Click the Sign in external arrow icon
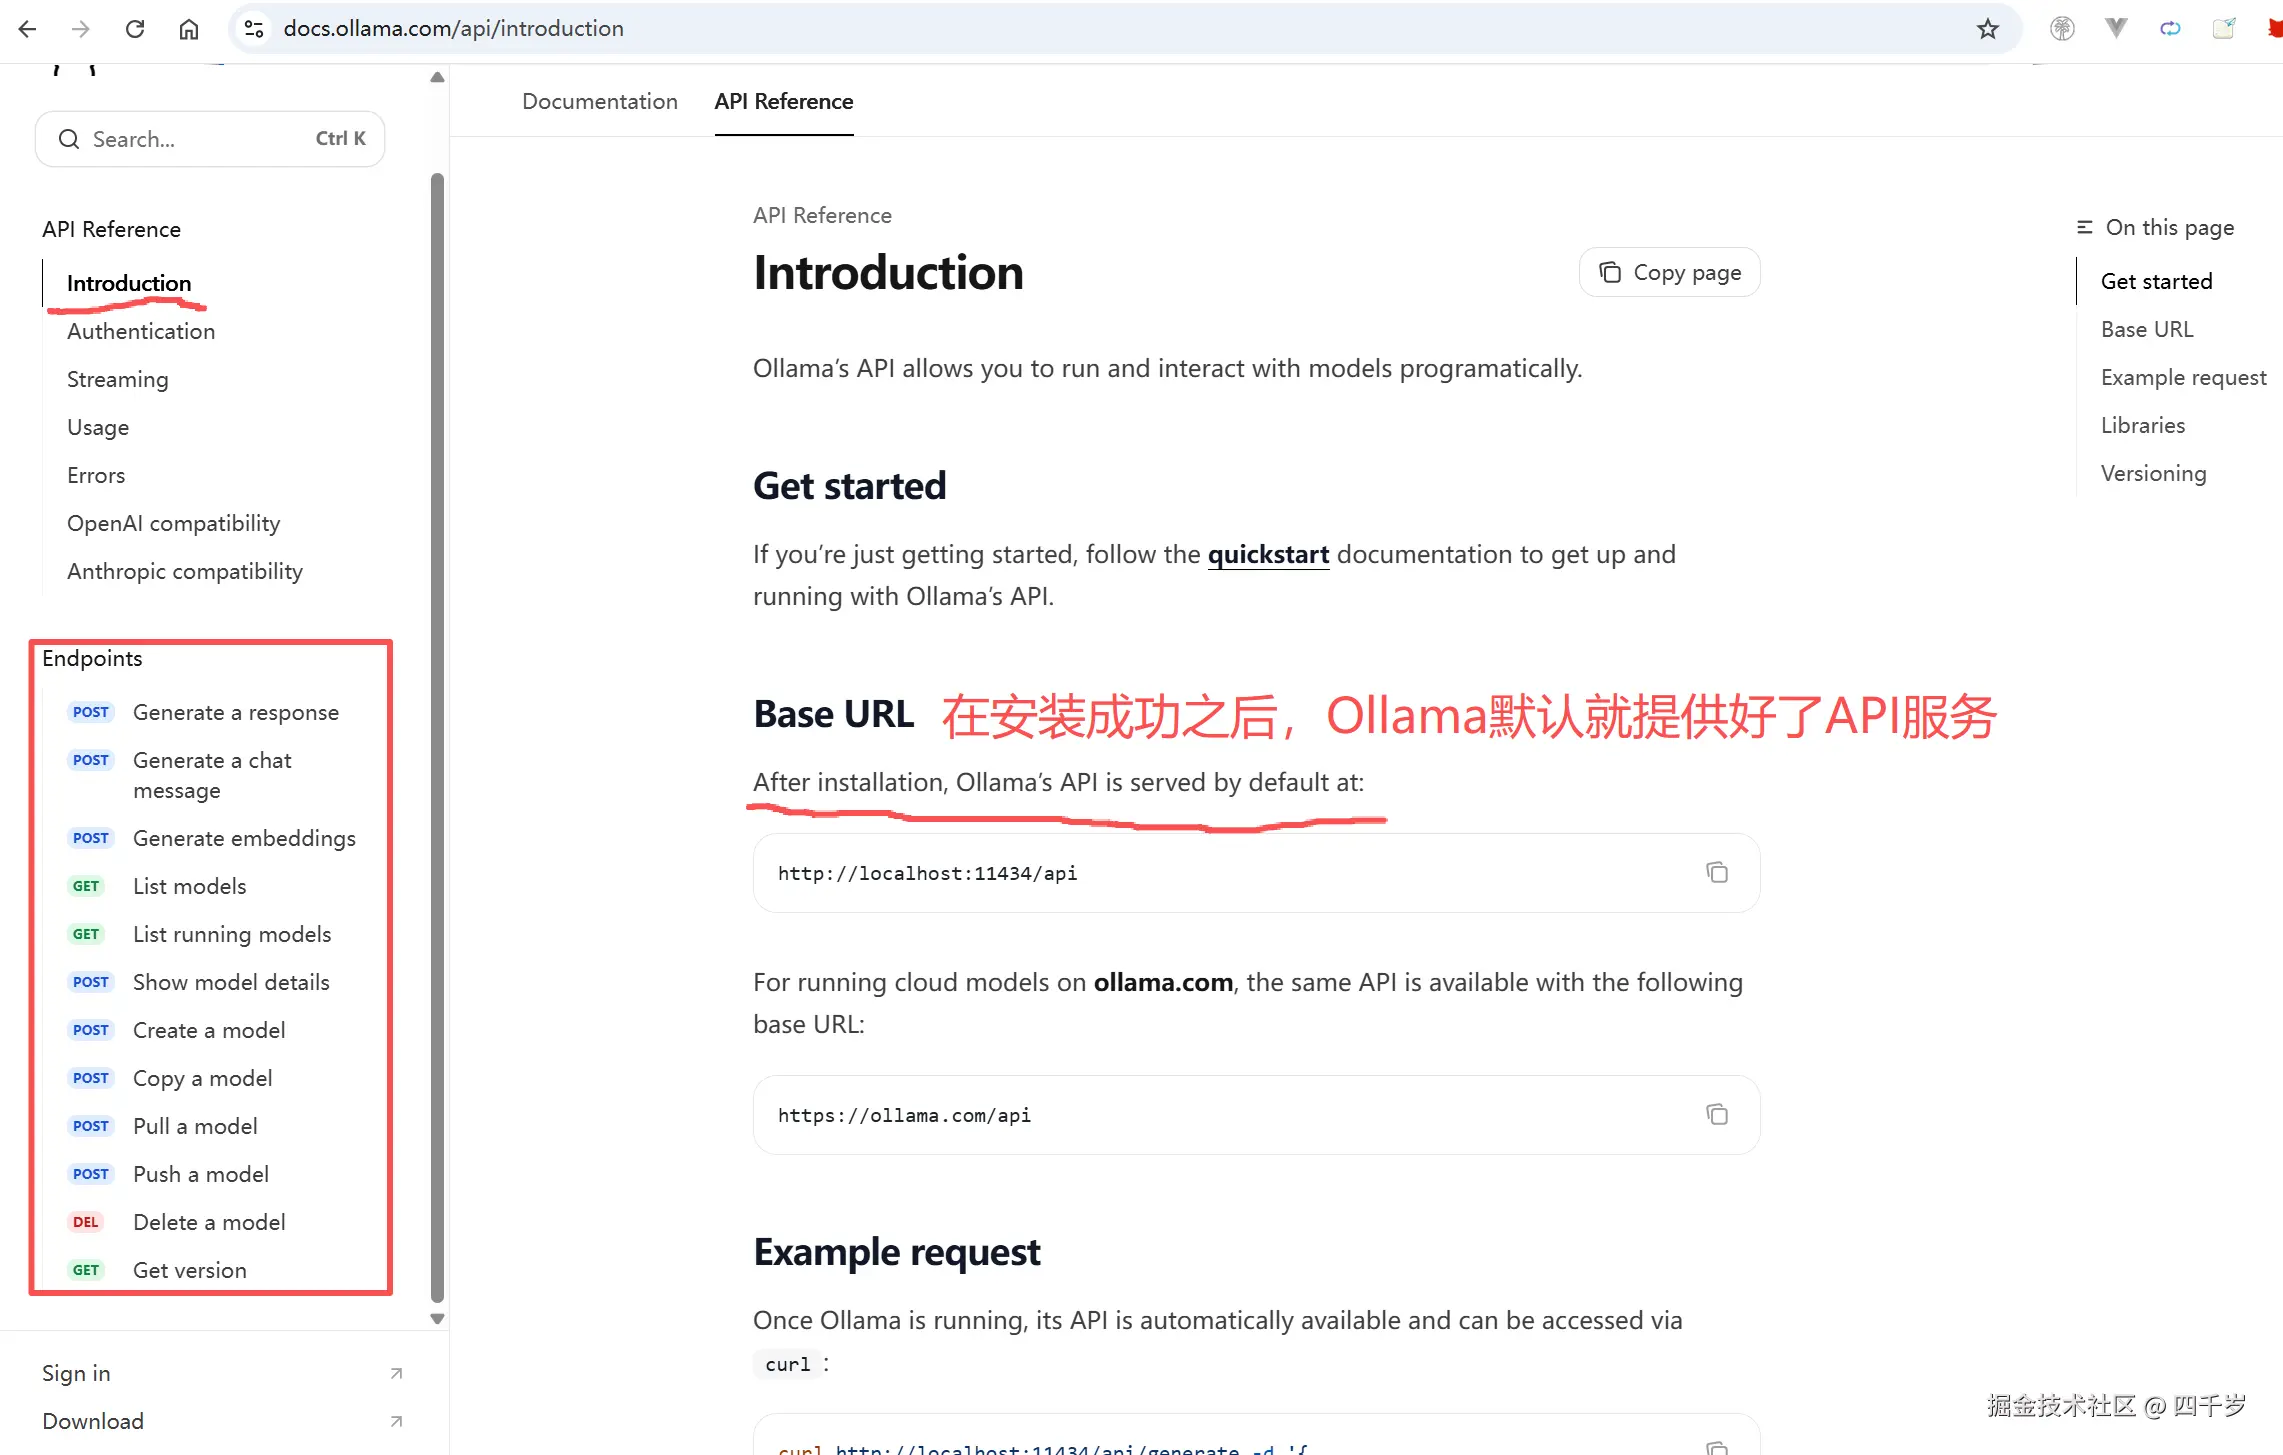The height and width of the screenshot is (1455, 2283). [396, 1373]
